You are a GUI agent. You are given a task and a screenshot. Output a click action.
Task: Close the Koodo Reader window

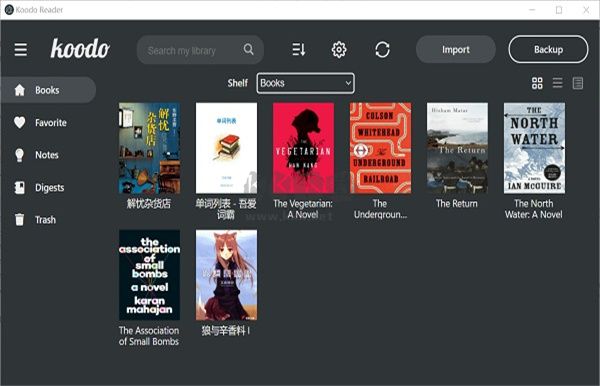pyautogui.click(x=586, y=10)
